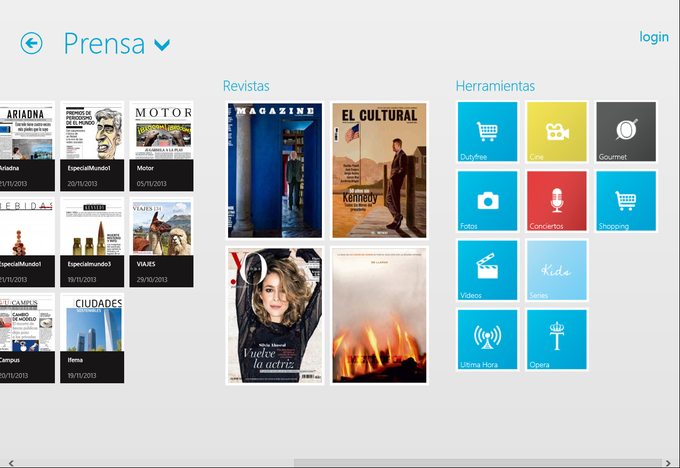Open the Yo Dona magazine cover
Image resolution: width=680 pixels, height=468 pixels.
pos(275,315)
